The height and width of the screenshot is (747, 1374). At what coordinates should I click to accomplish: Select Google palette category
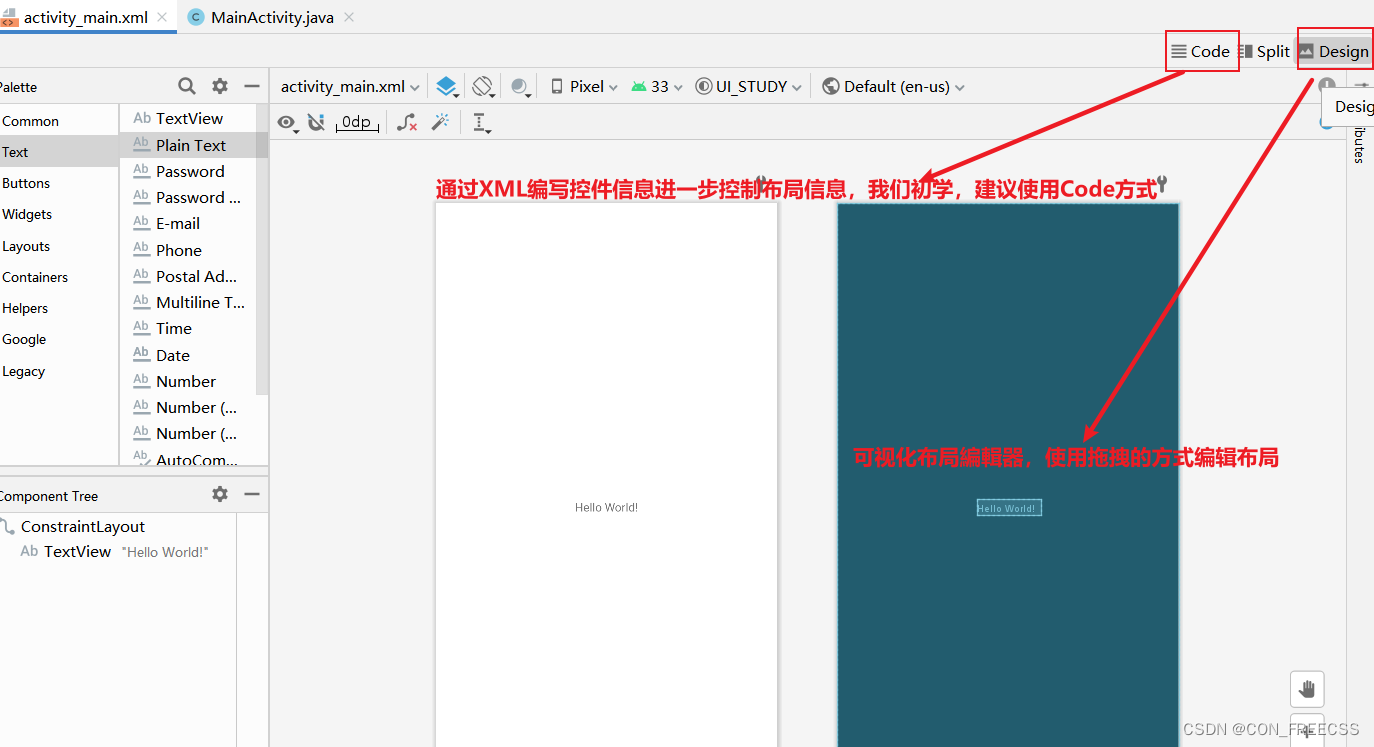pyautogui.click(x=59, y=339)
